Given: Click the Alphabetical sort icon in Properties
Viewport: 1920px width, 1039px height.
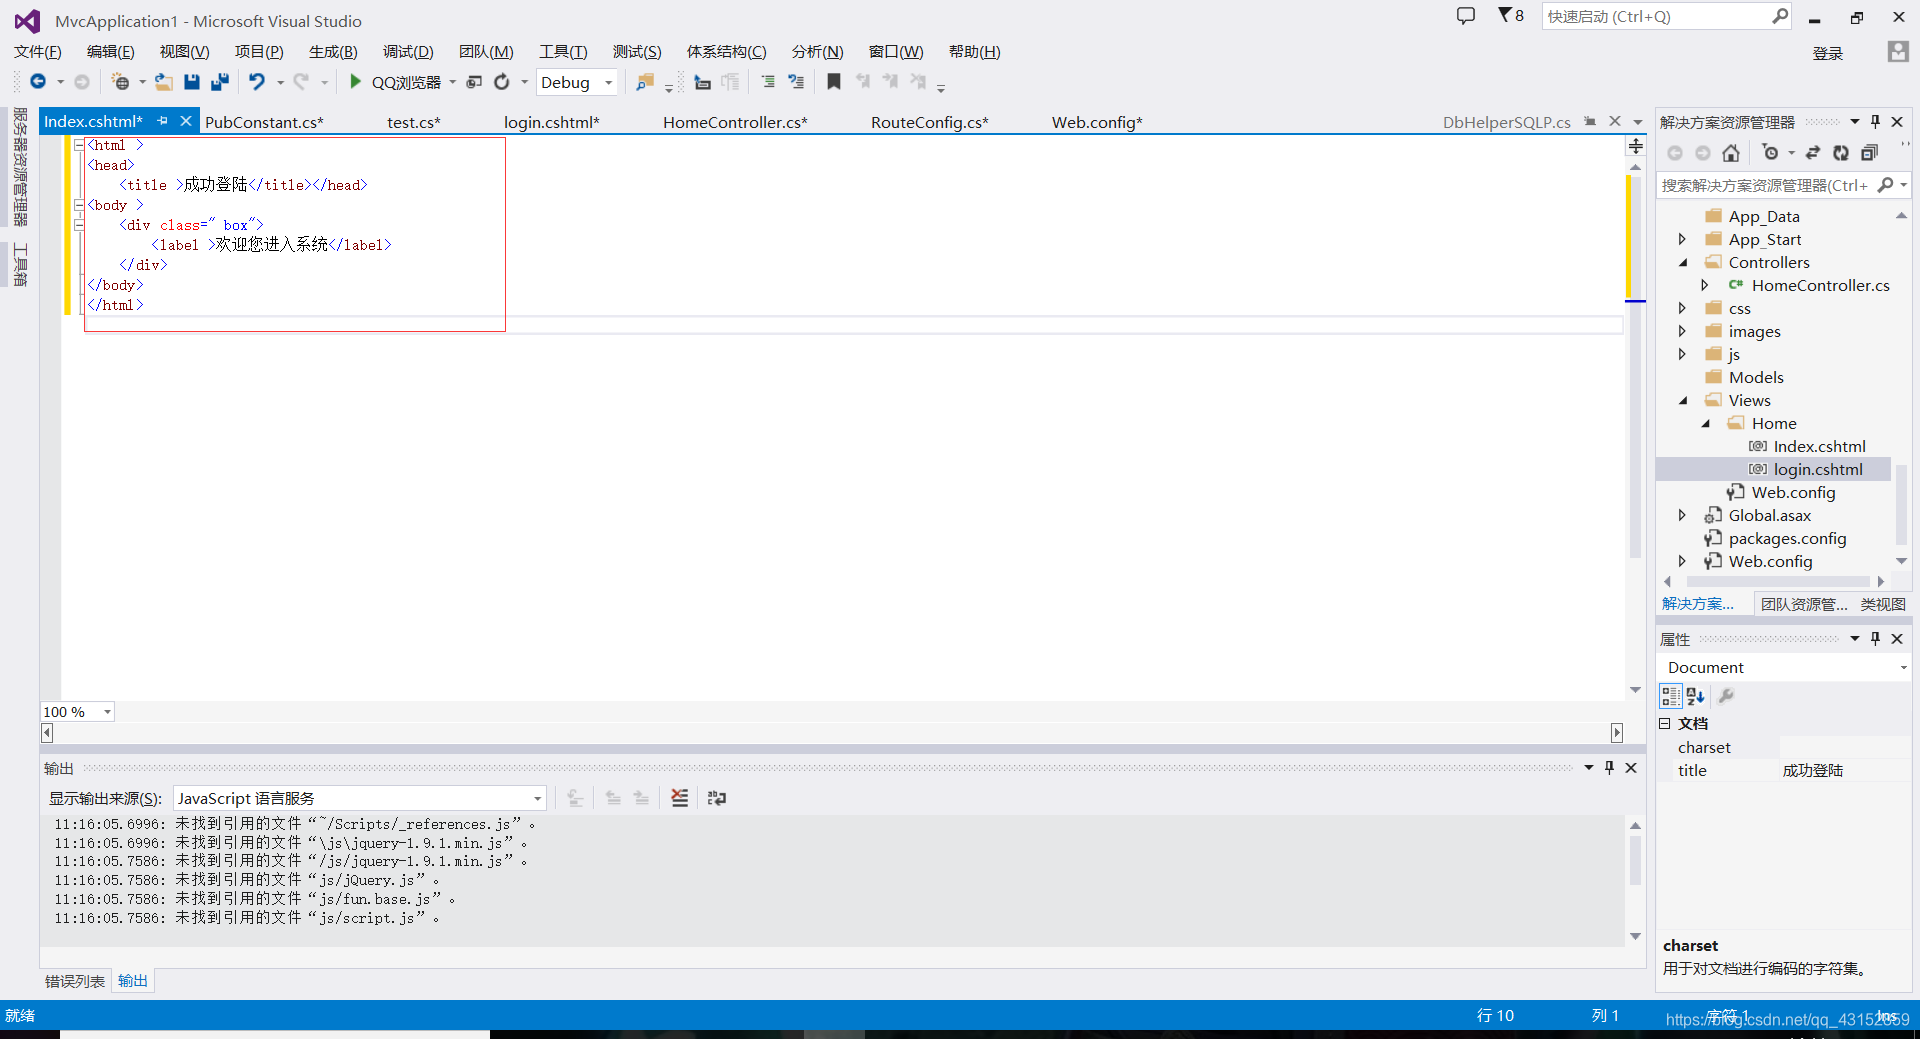Looking at the screenshot, I should click(x=1696, y=696).
